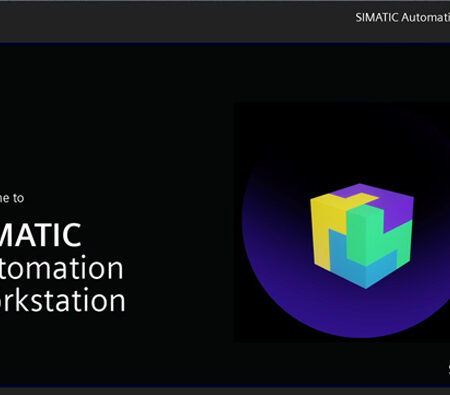Click the black splash background left of artwork
450x395 pixels.
(167, 133)
